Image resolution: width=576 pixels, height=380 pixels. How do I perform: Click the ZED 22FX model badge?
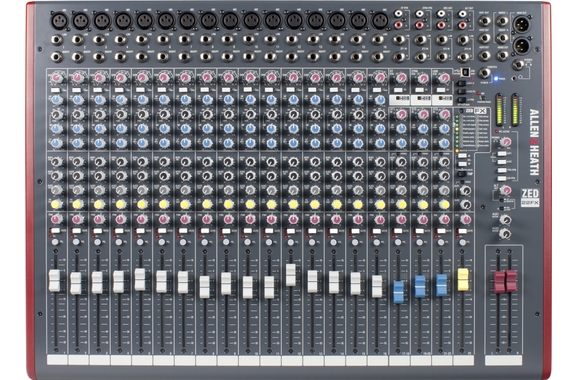click(530, 198)
